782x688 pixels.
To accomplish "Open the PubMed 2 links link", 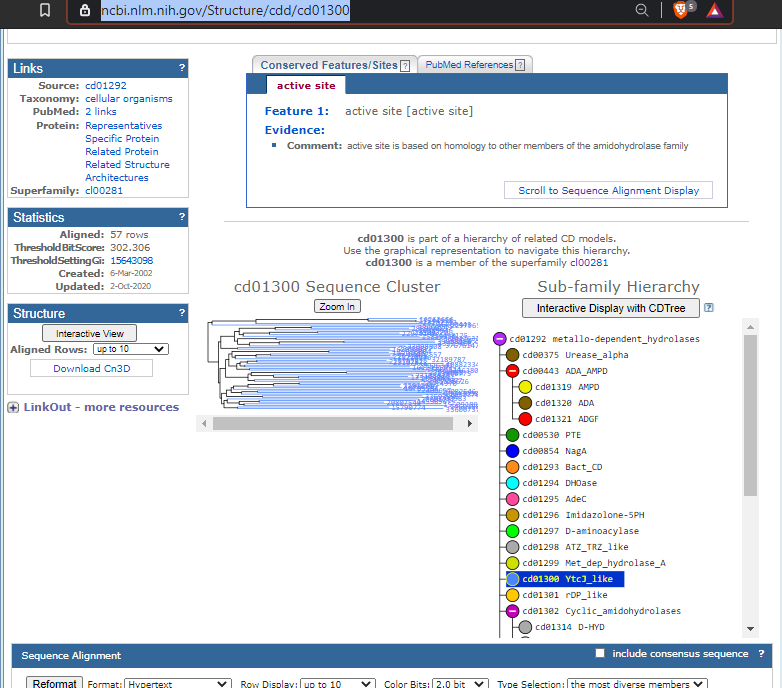I will coord(101,111).
